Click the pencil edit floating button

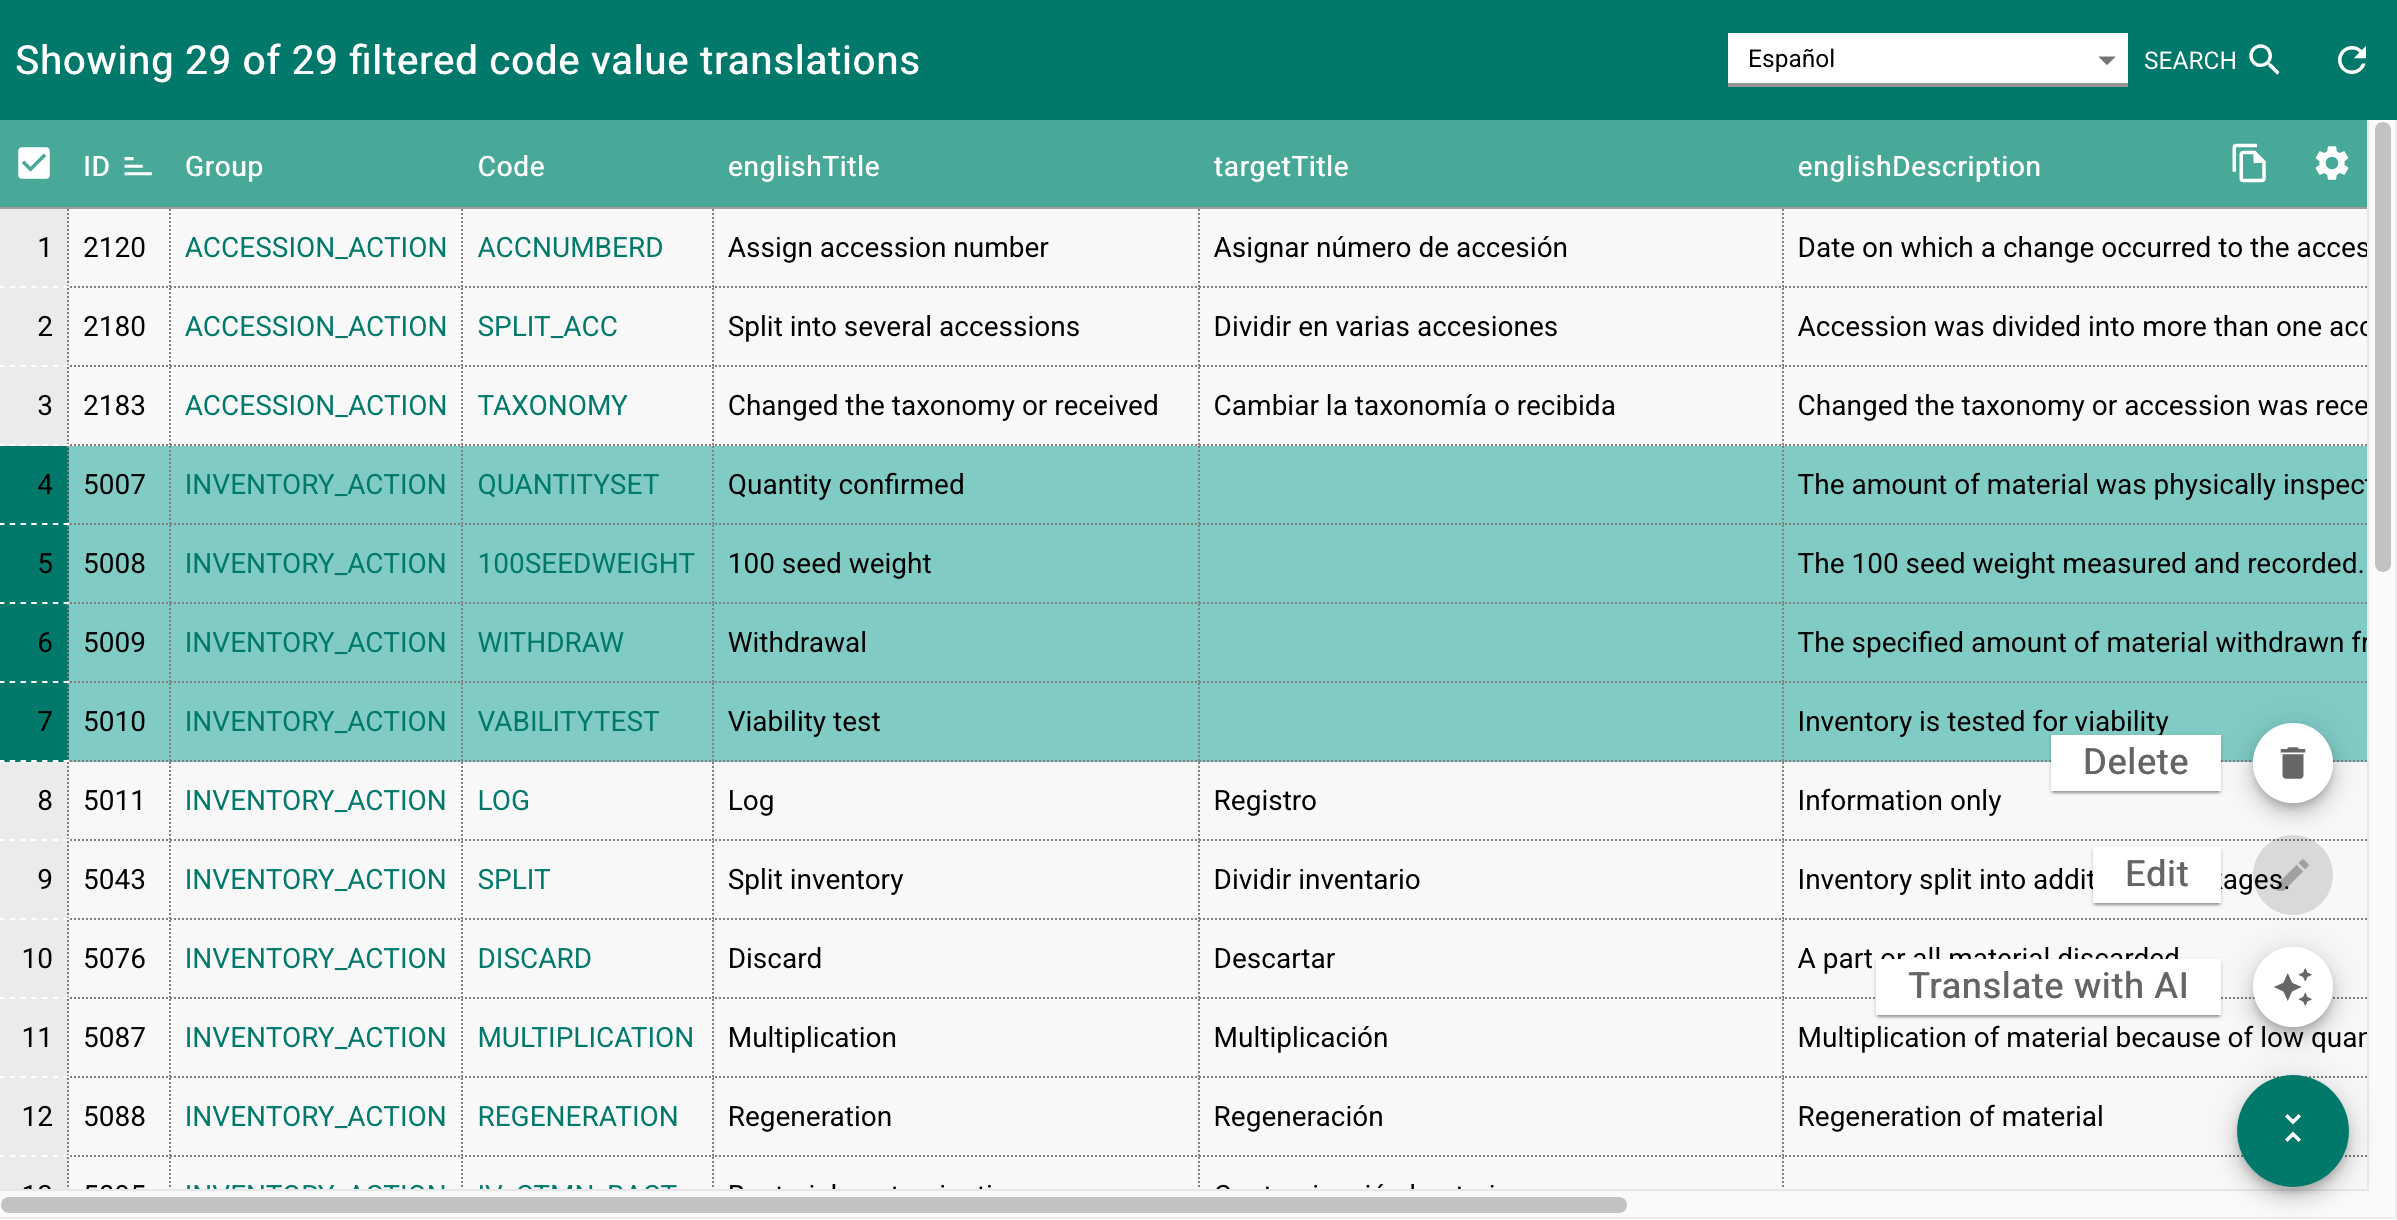coord(2293,875)
